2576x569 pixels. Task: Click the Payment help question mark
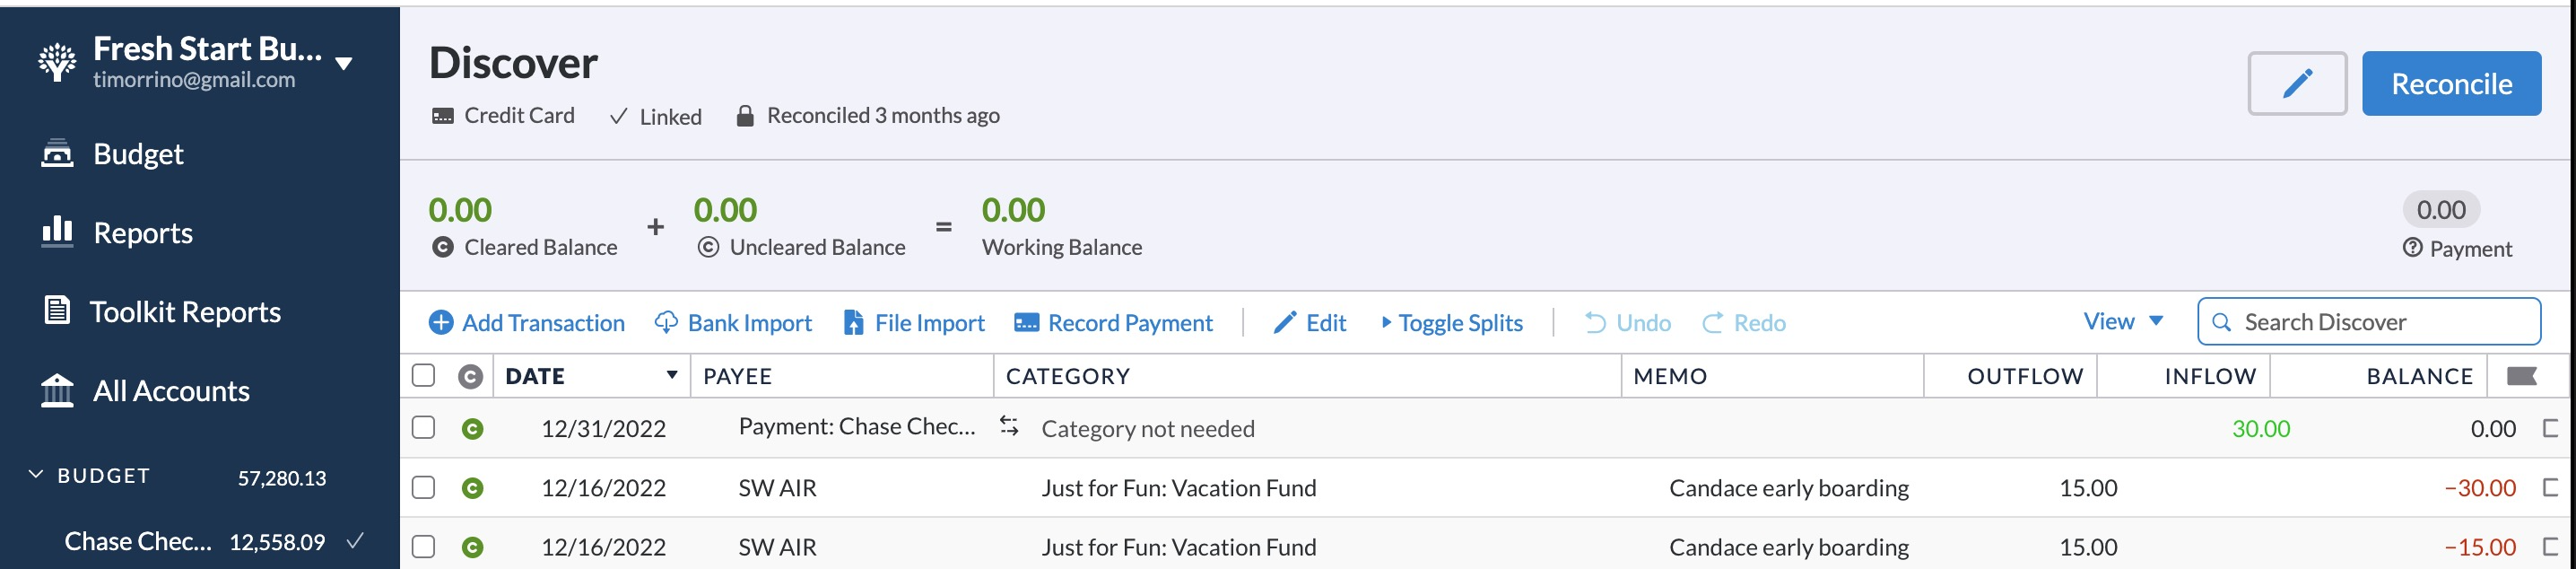(x=2413, y=249)
